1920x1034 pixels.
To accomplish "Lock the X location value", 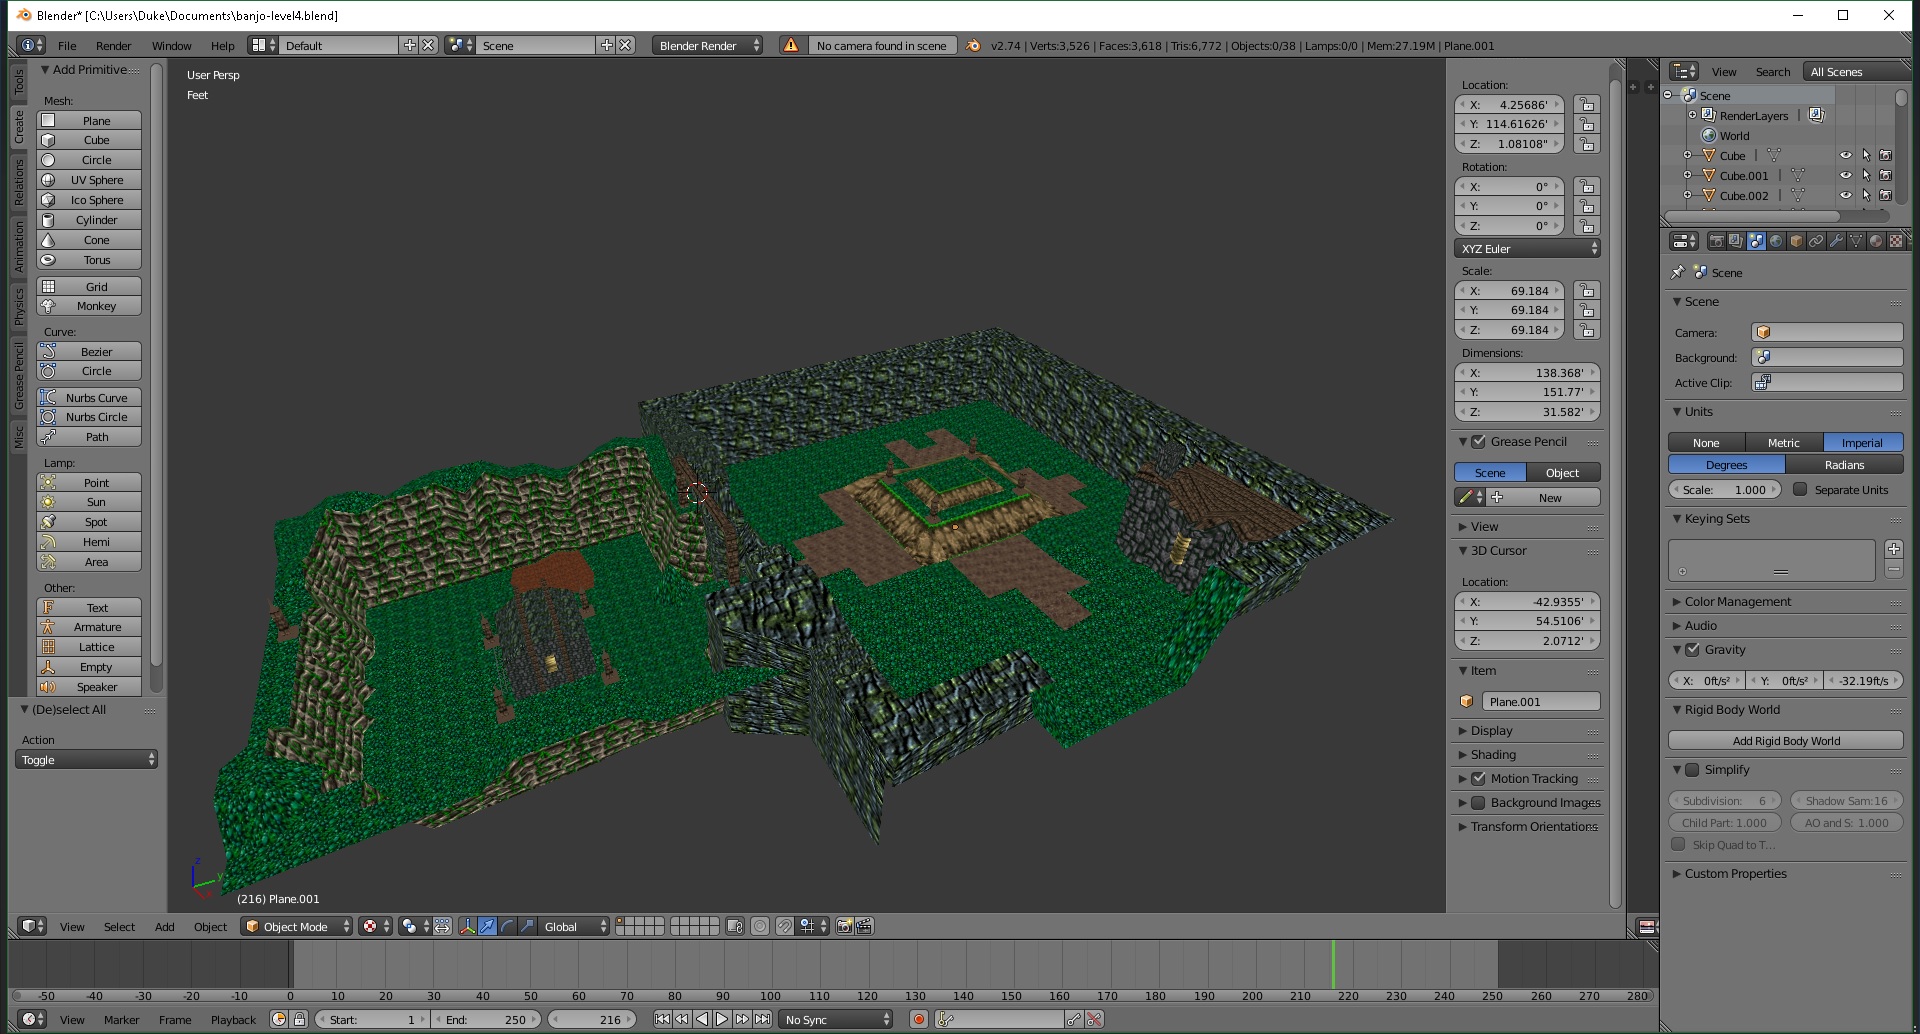I will point(1586,105).
